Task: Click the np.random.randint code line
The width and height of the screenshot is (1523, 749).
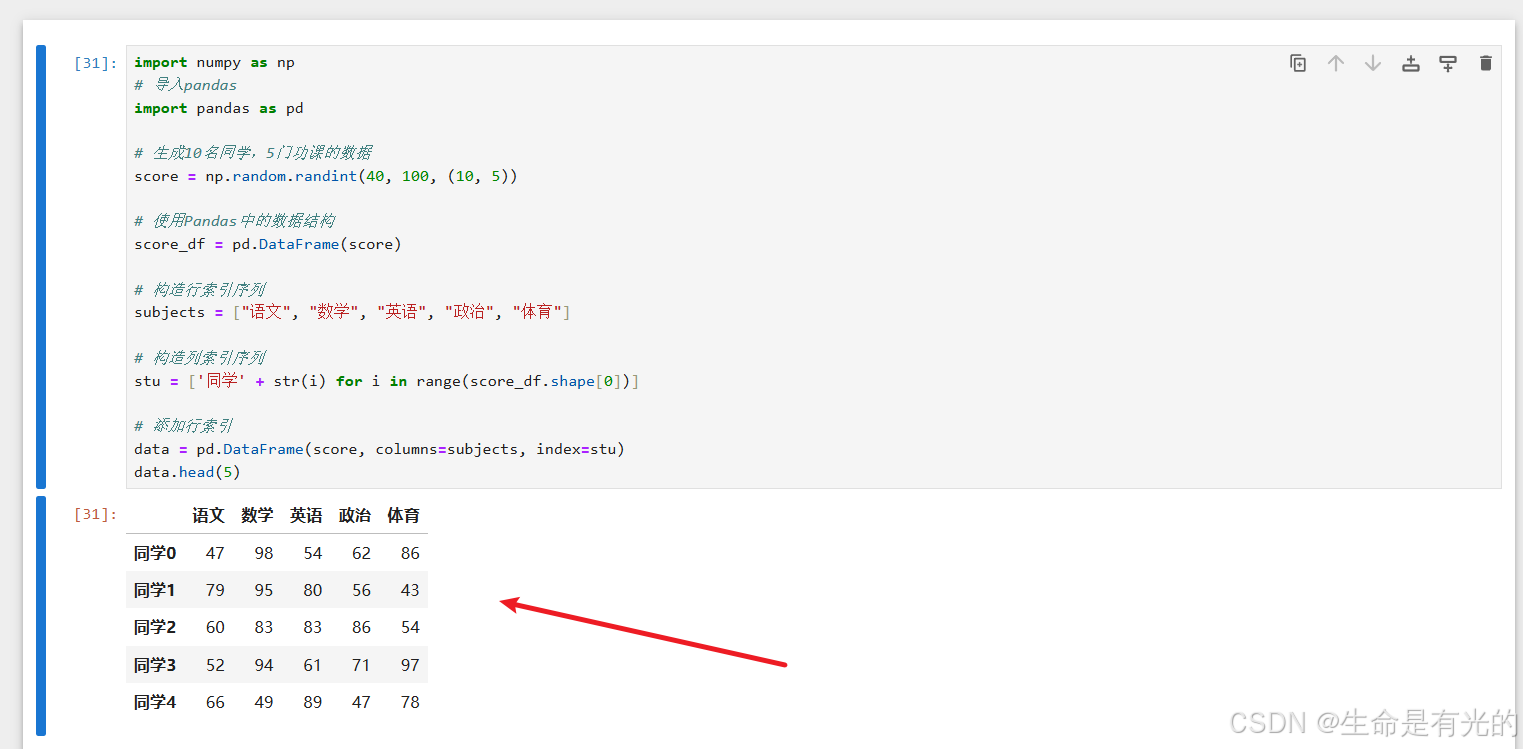Action: 326,176
